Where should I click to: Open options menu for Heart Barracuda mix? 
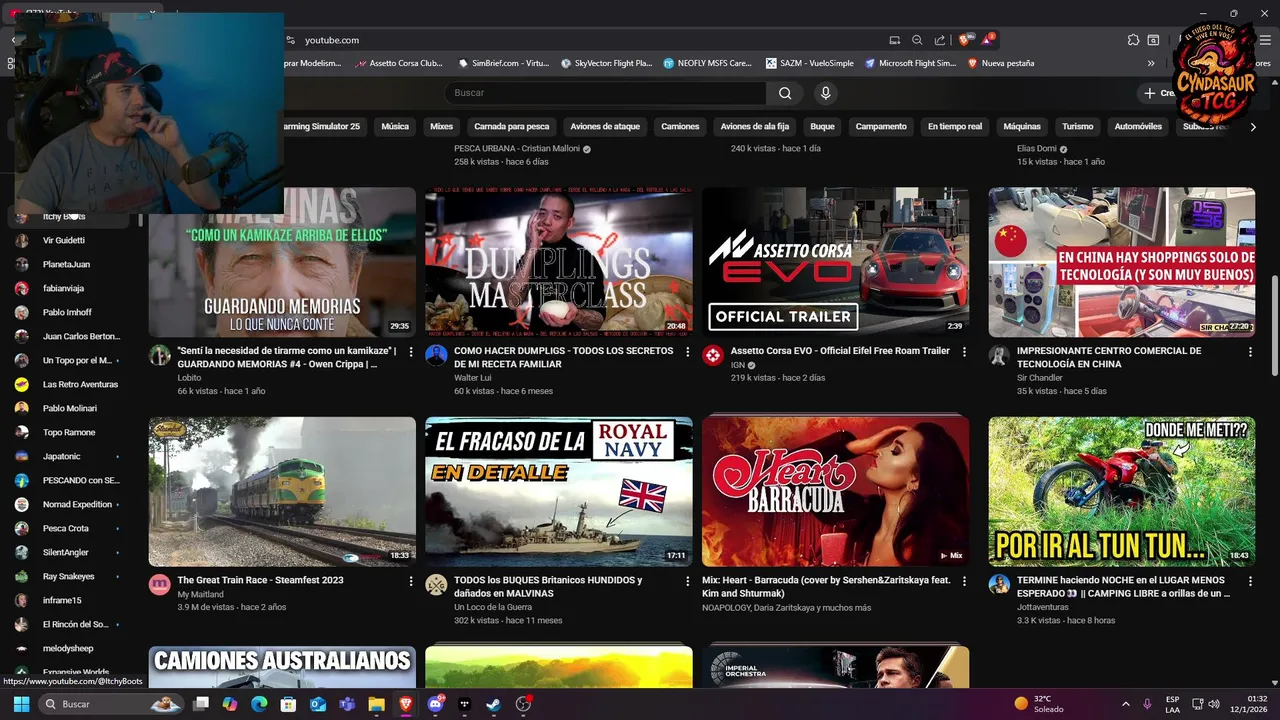point(964,581)
